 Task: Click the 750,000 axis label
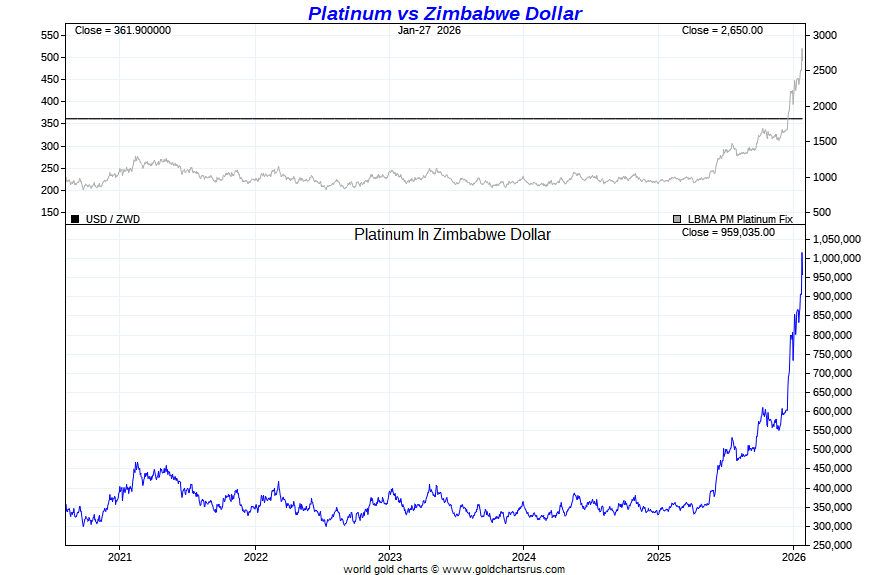[x=832, y=354]
